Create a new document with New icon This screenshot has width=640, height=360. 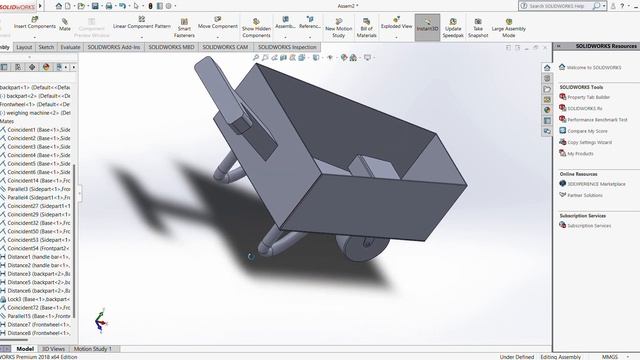click(68, 6)
